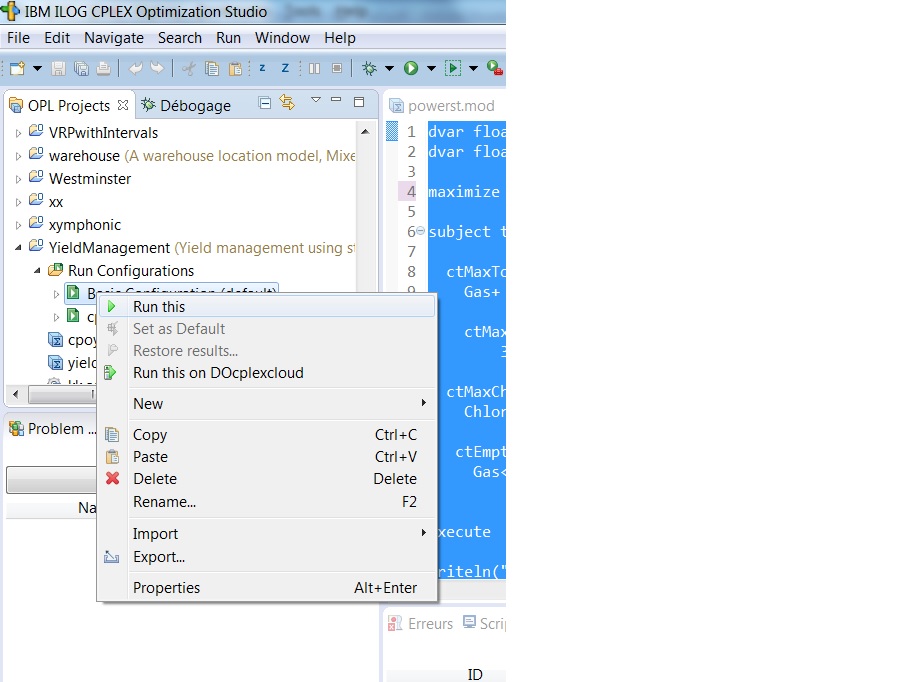Click the Stop square toolbar icon

click(337, 68)
